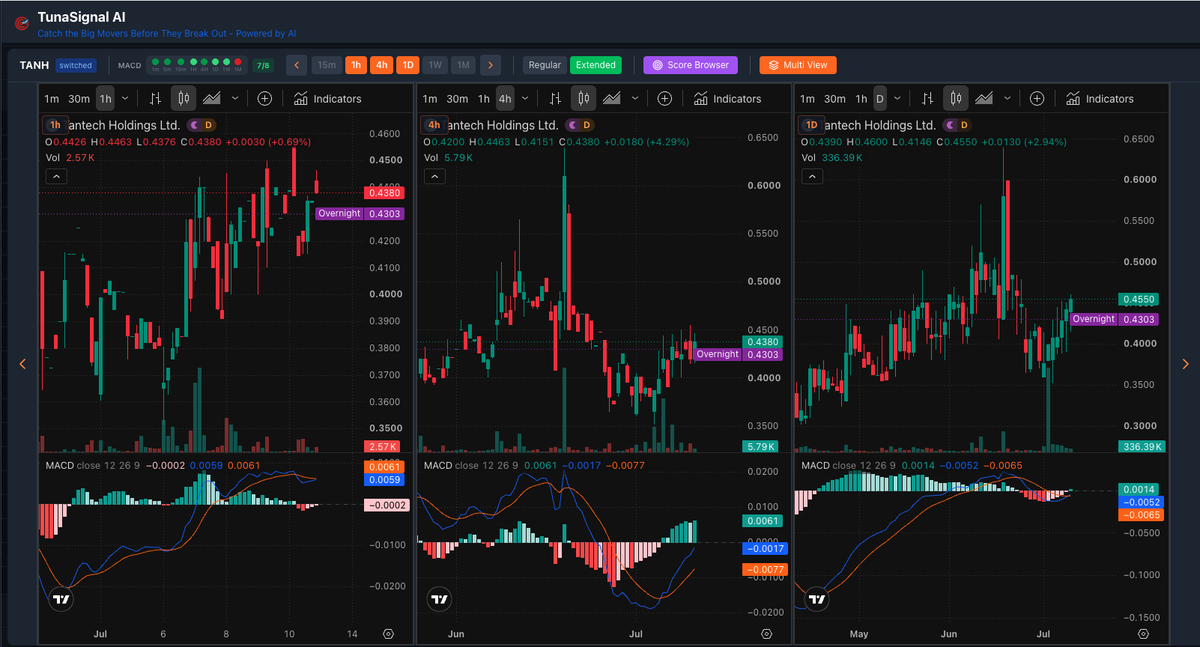The height and width of the screenshot is (647, 1200).
Task: Open Indicators in the 1h chart
Action: [328, 98]
